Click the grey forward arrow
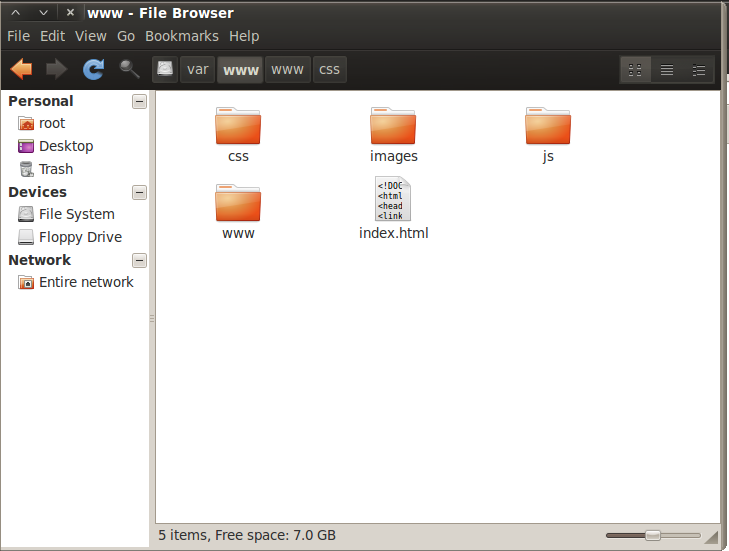 coord(57,70)
